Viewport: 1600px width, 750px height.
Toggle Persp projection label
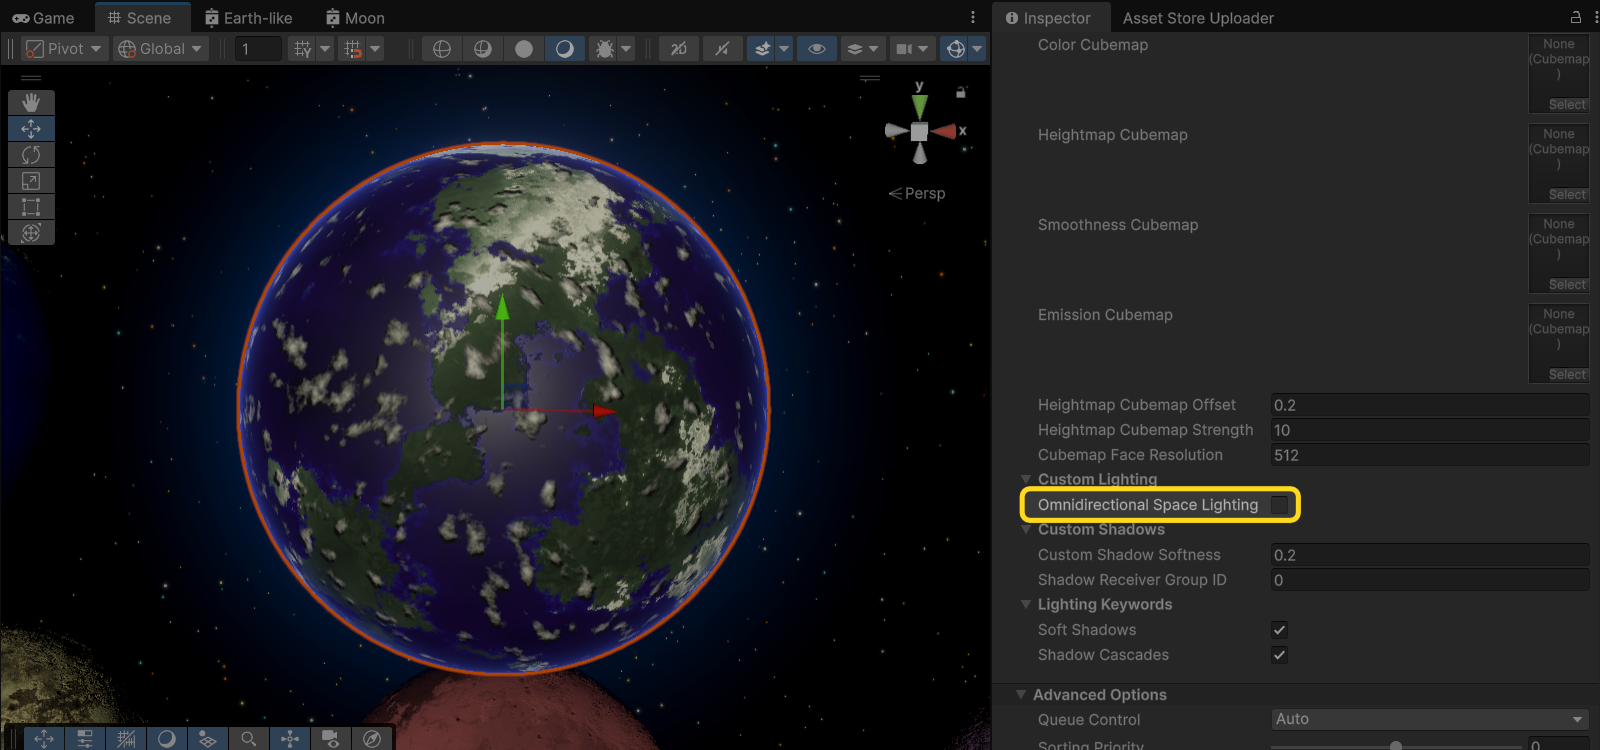917,193
